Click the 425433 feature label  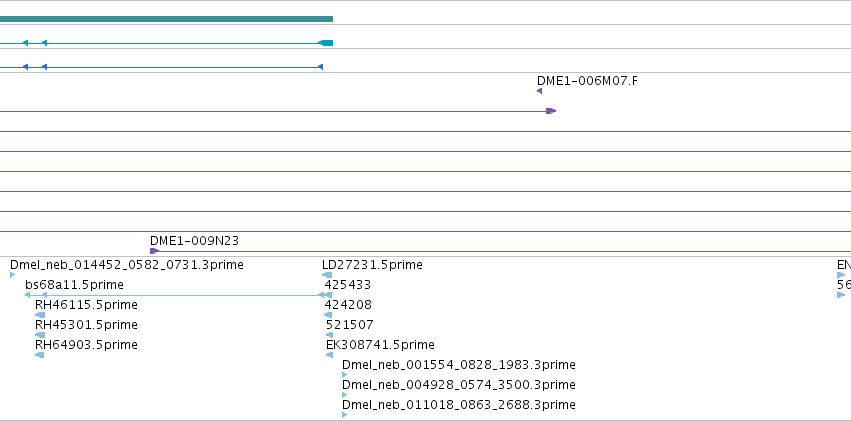348,285
